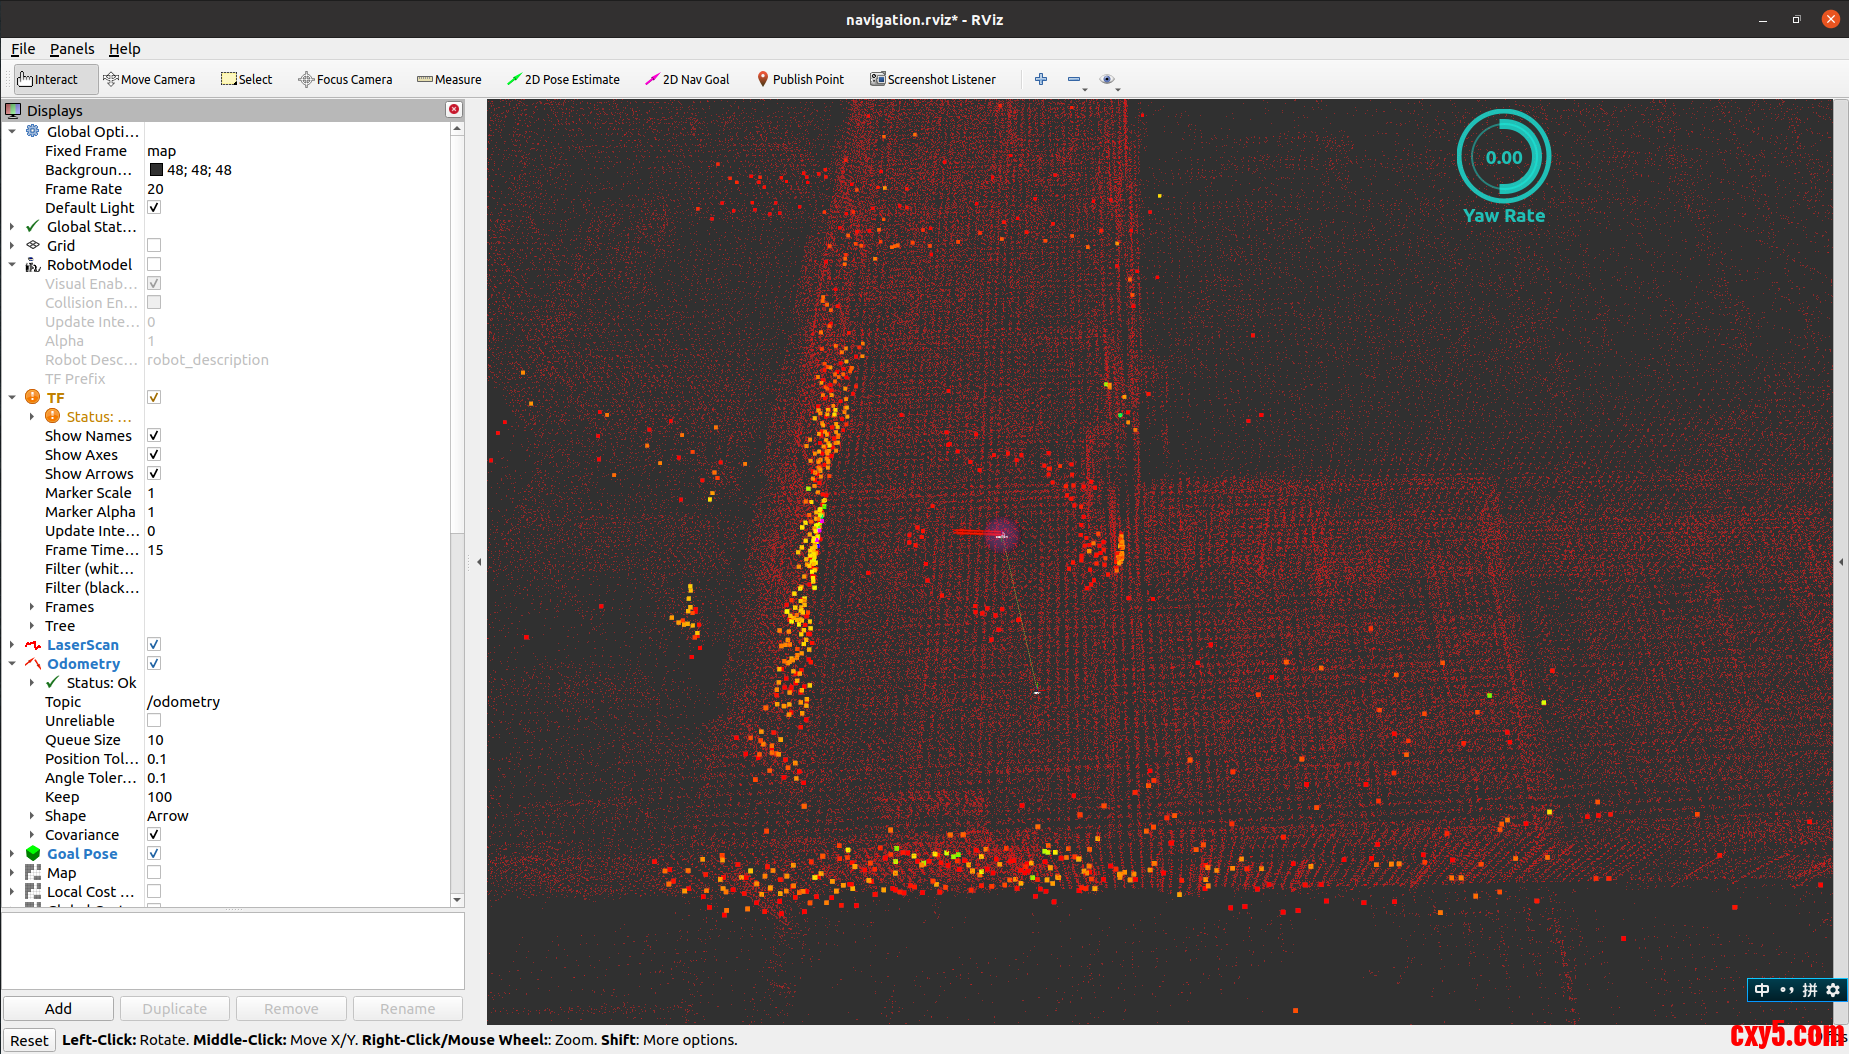Click the Background color swatch
The width and height of the screenshot is (1849, 1054).
tap(156, 170)
